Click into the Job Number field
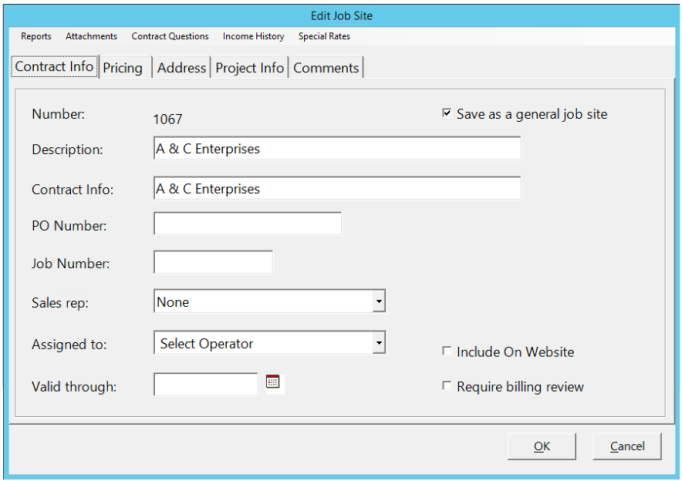The image size is (682, 481). [213, 262]
